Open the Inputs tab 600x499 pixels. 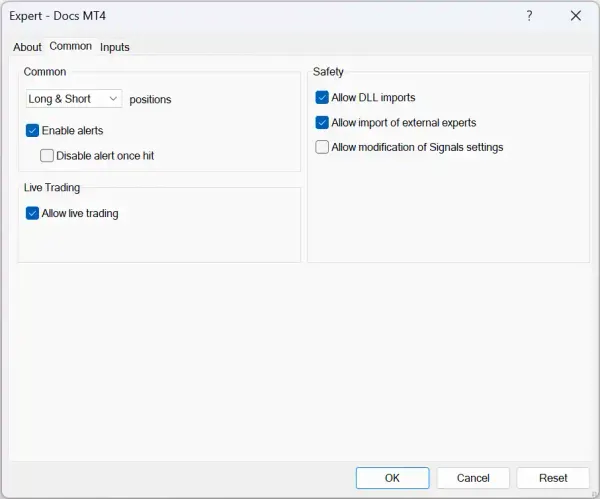(x=115, y=47)
